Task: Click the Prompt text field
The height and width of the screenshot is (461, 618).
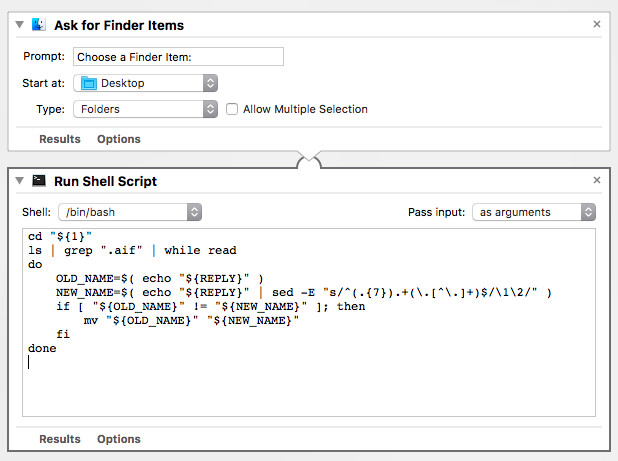Action: tap(178, 57)
